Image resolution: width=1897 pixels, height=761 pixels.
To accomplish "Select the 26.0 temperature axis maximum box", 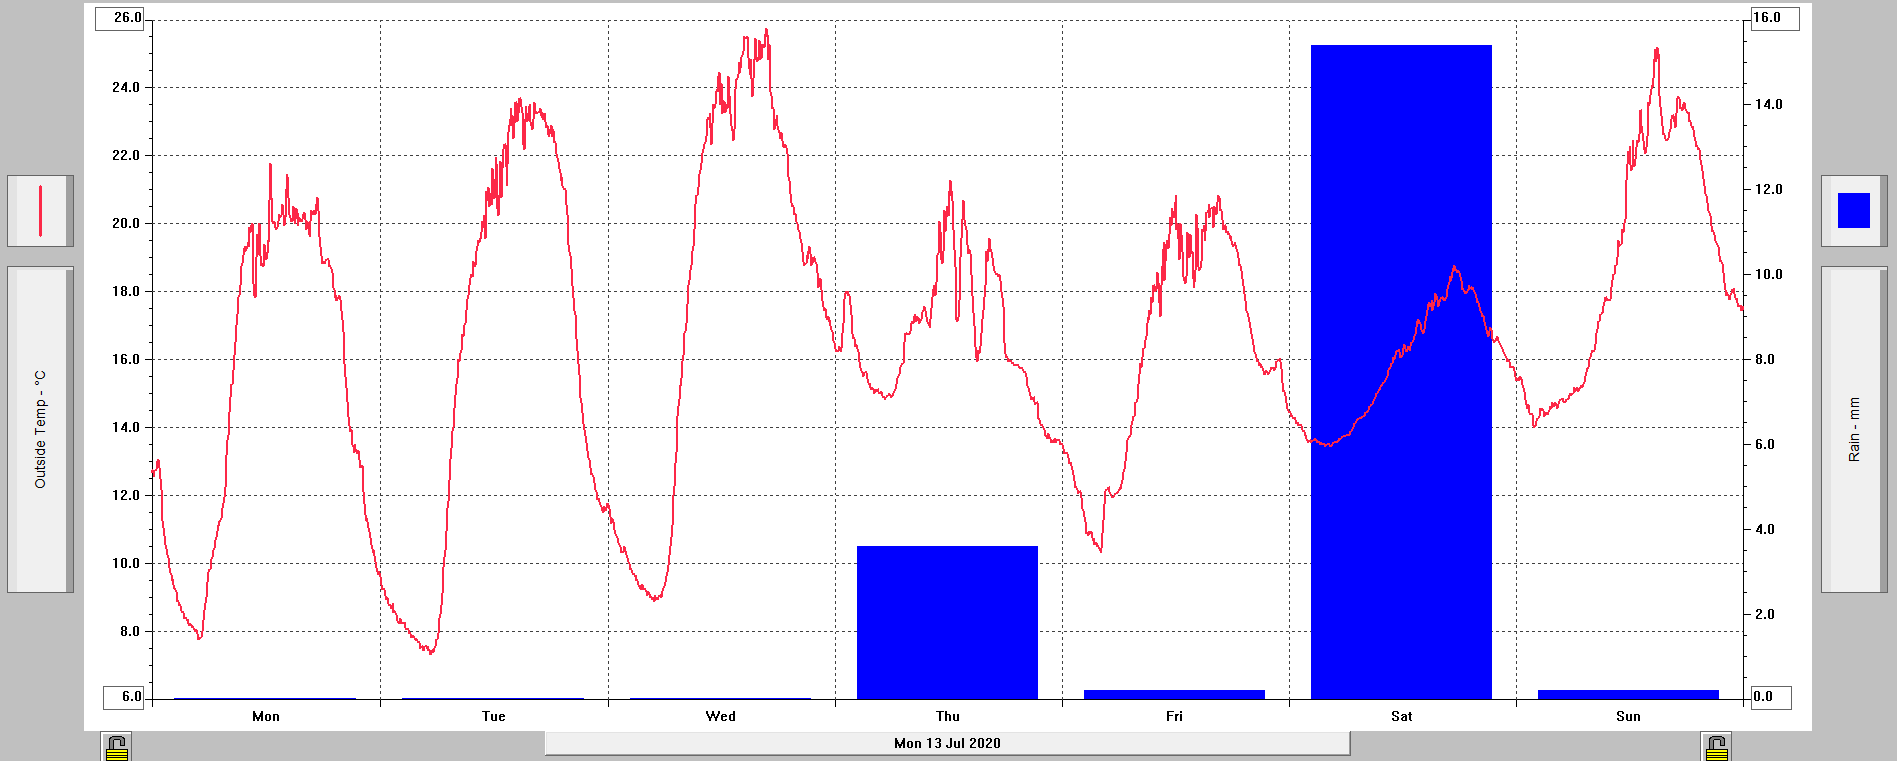I will [120, 18].
